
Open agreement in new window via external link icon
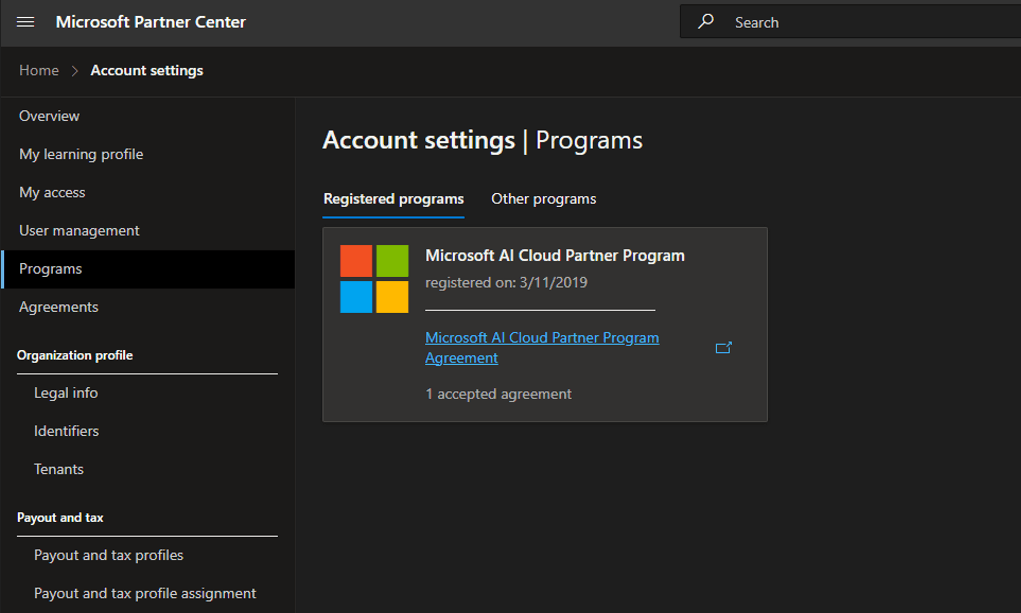(723, 347)
